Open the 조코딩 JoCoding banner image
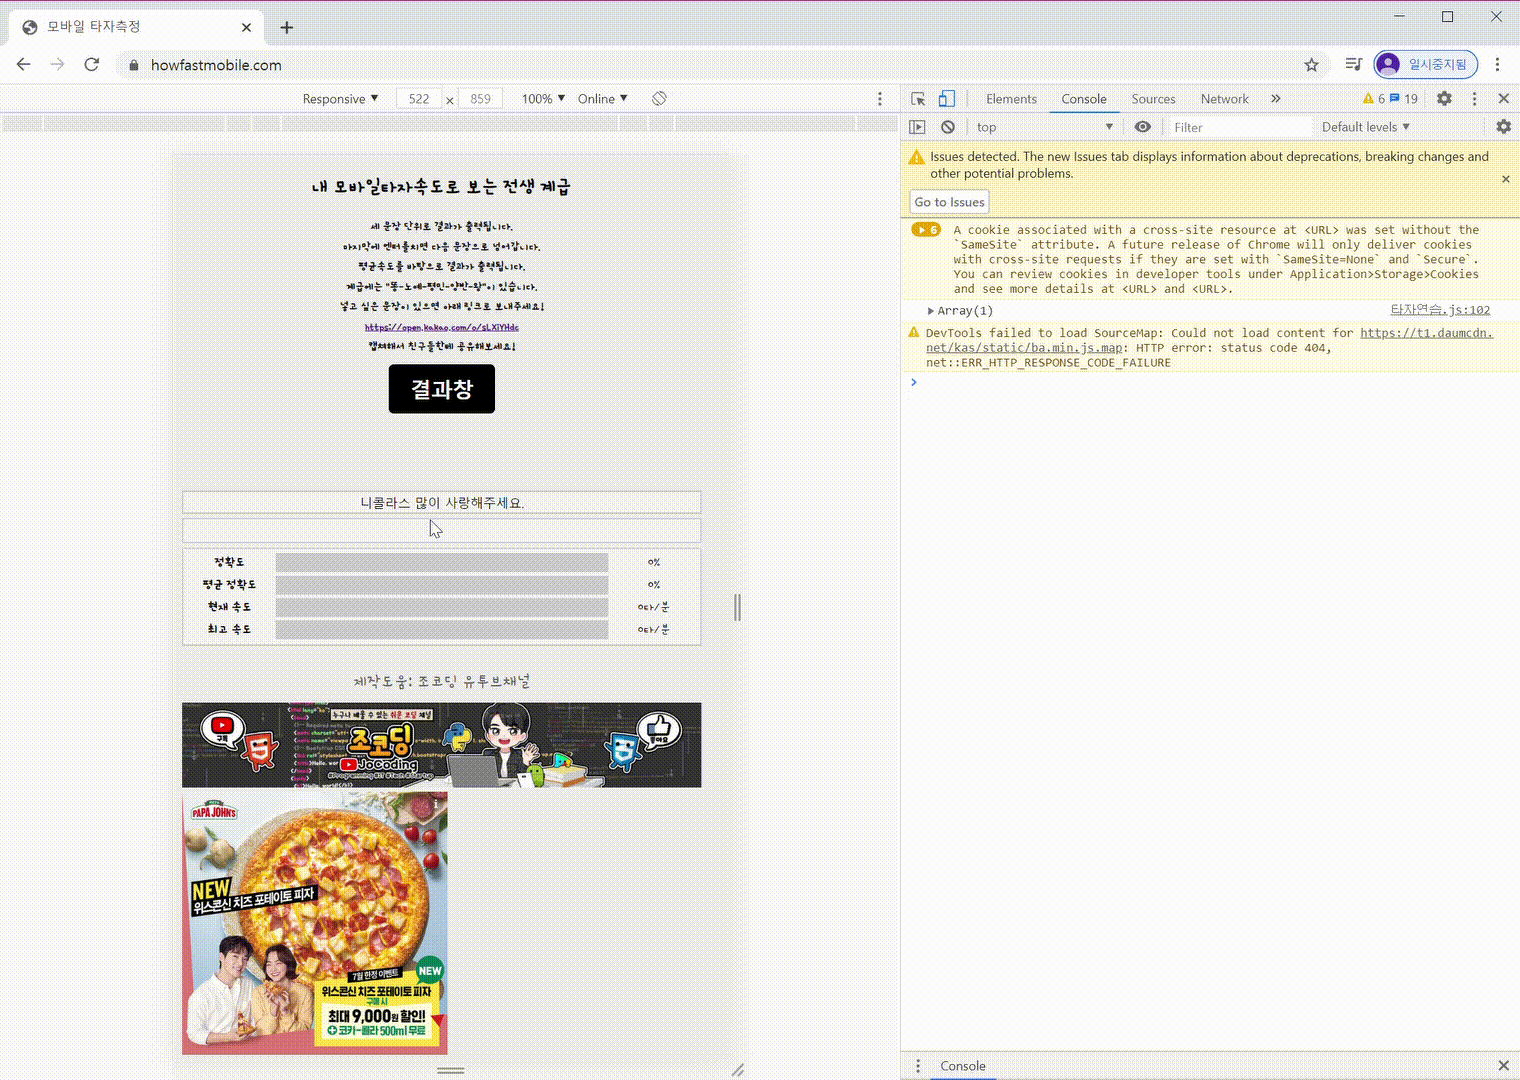Screen dimensions: 1520x1080 pyautogui.click(x=441, y=745)
